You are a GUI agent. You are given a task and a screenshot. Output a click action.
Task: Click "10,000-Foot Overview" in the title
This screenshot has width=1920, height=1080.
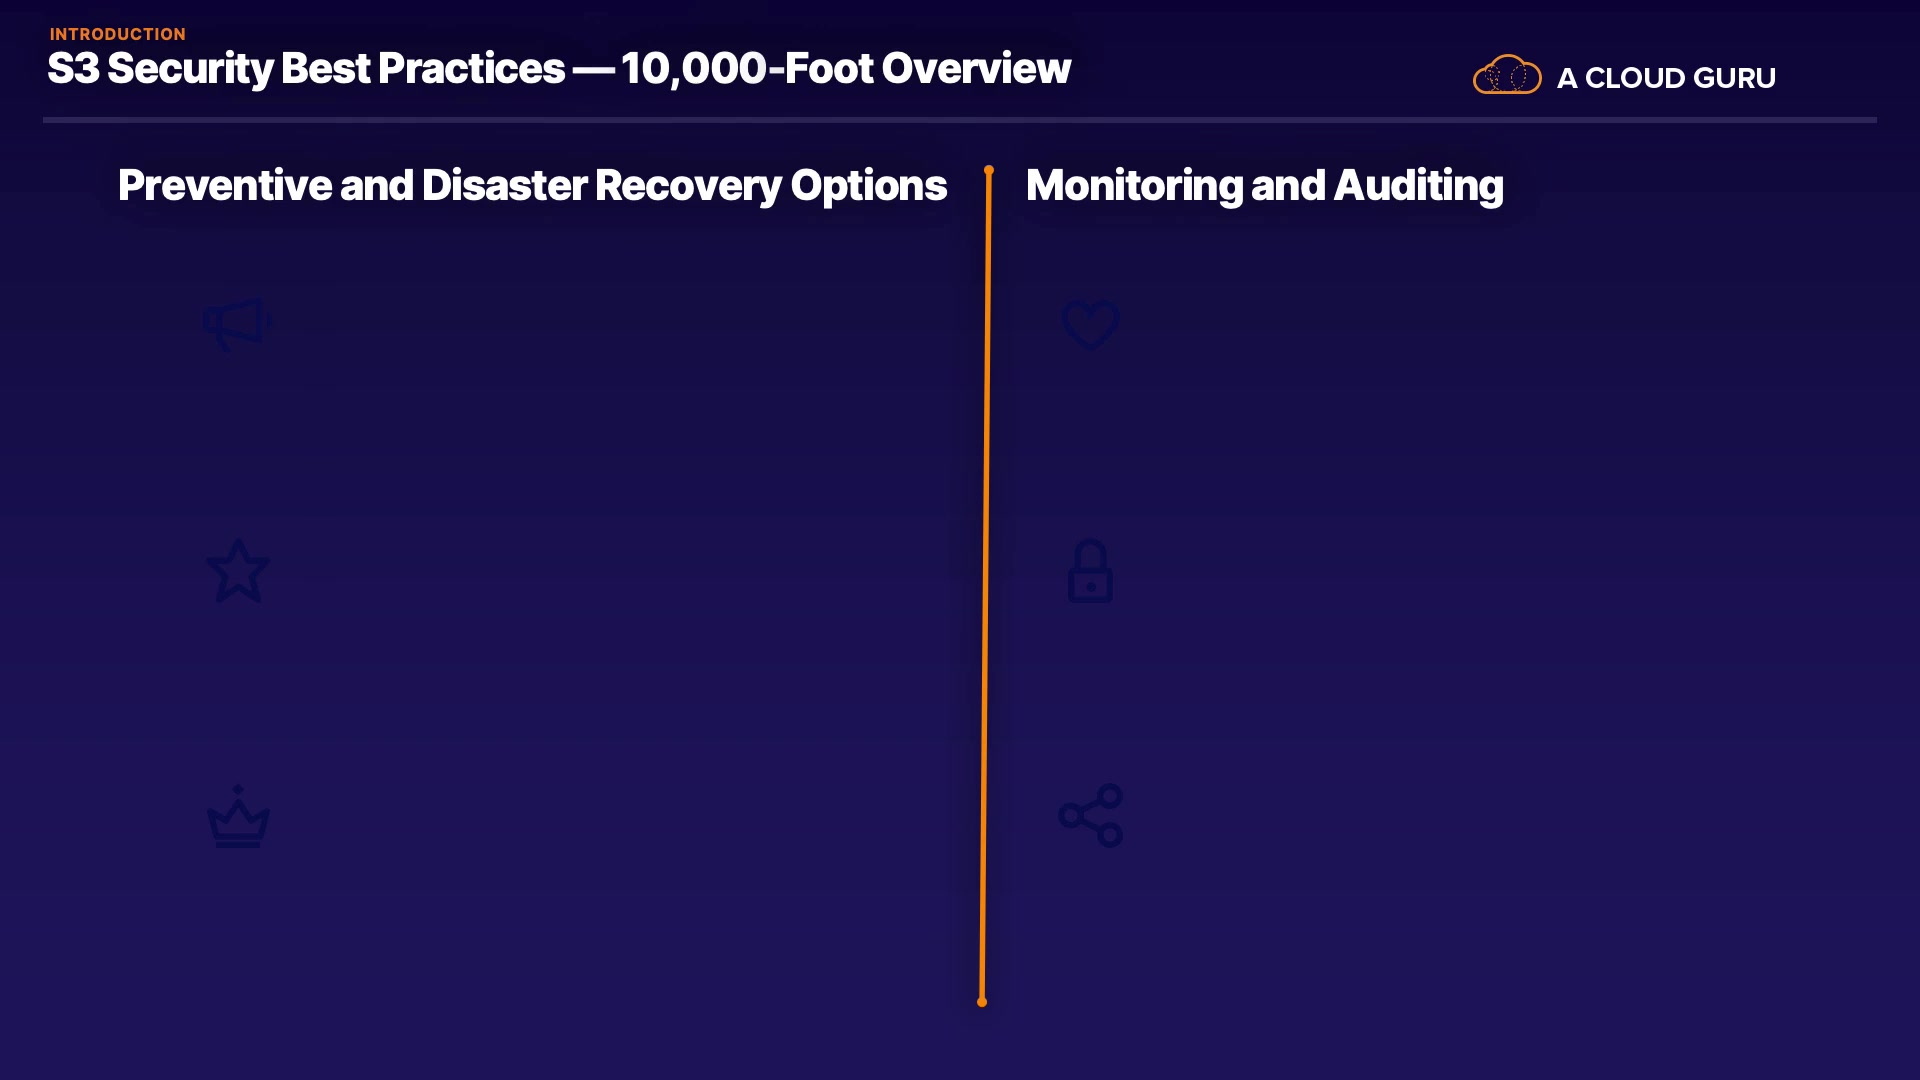coord(845,69)
